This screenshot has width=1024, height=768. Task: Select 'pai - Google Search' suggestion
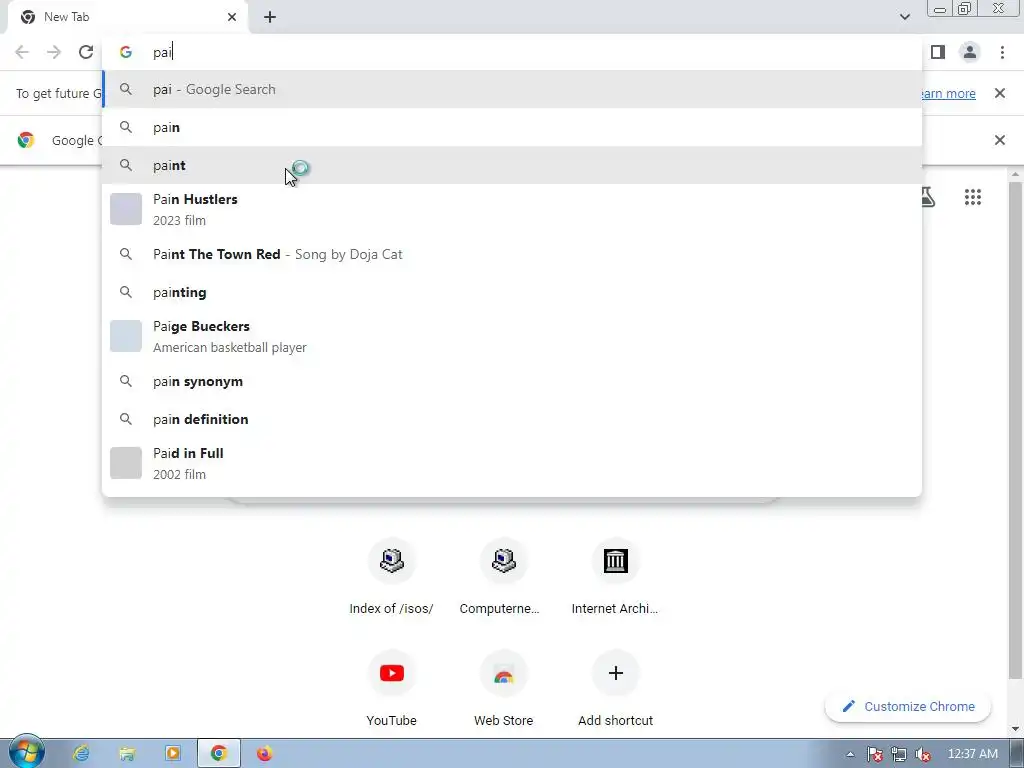coord(512,89)
